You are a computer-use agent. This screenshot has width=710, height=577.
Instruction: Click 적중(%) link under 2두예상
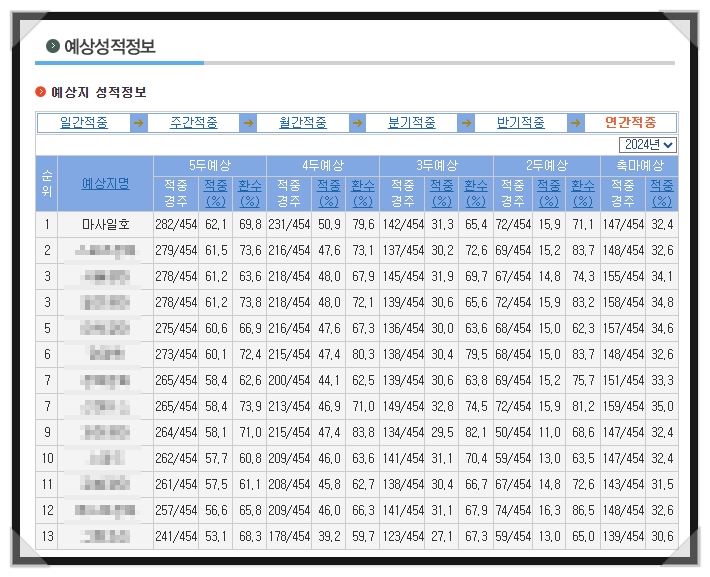point(548,193)
